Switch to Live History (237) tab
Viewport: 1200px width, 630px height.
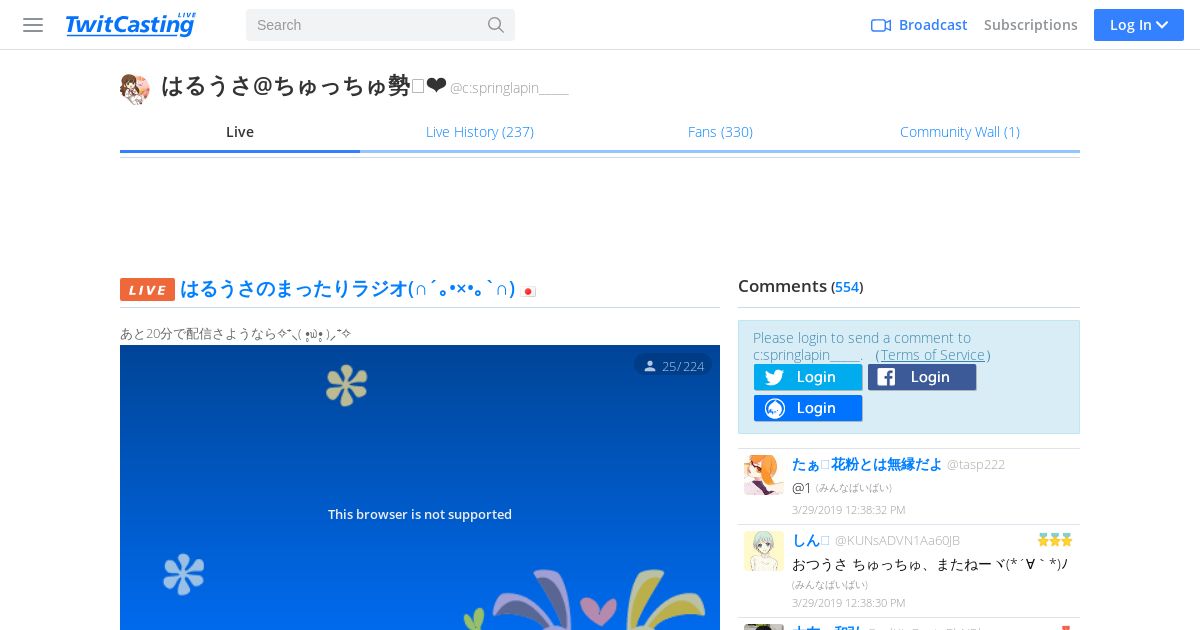(x=480, y=132)
